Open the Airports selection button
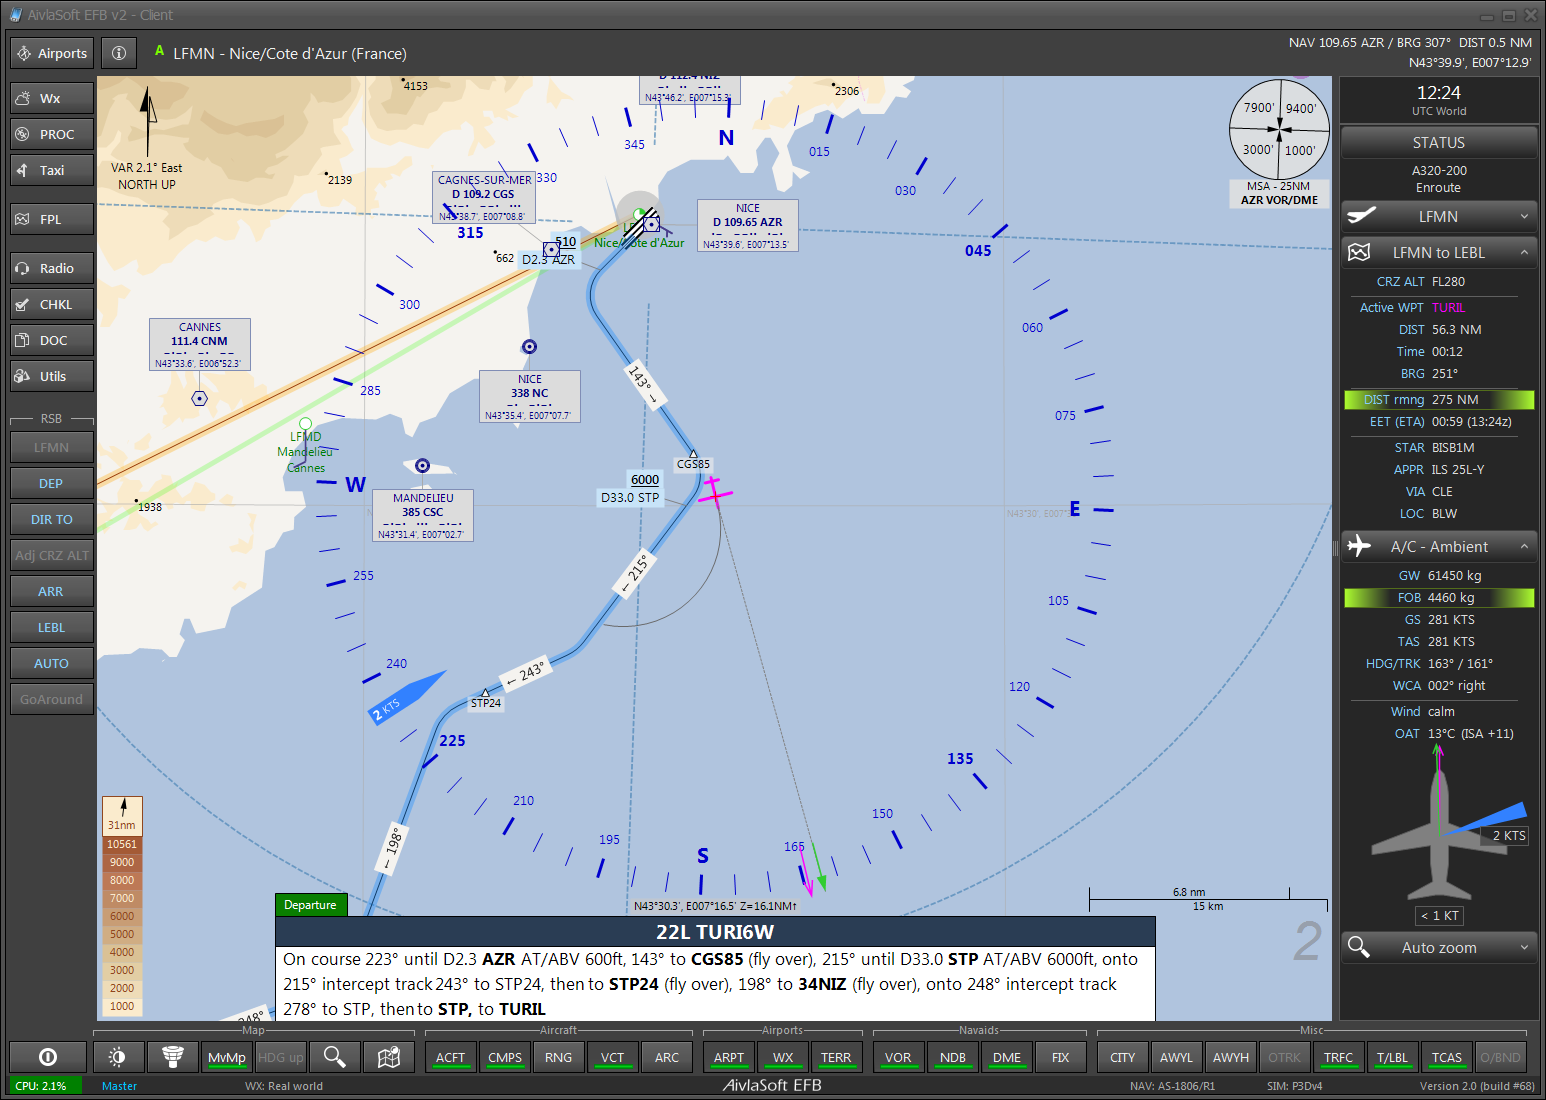 (x=52, y=53)
